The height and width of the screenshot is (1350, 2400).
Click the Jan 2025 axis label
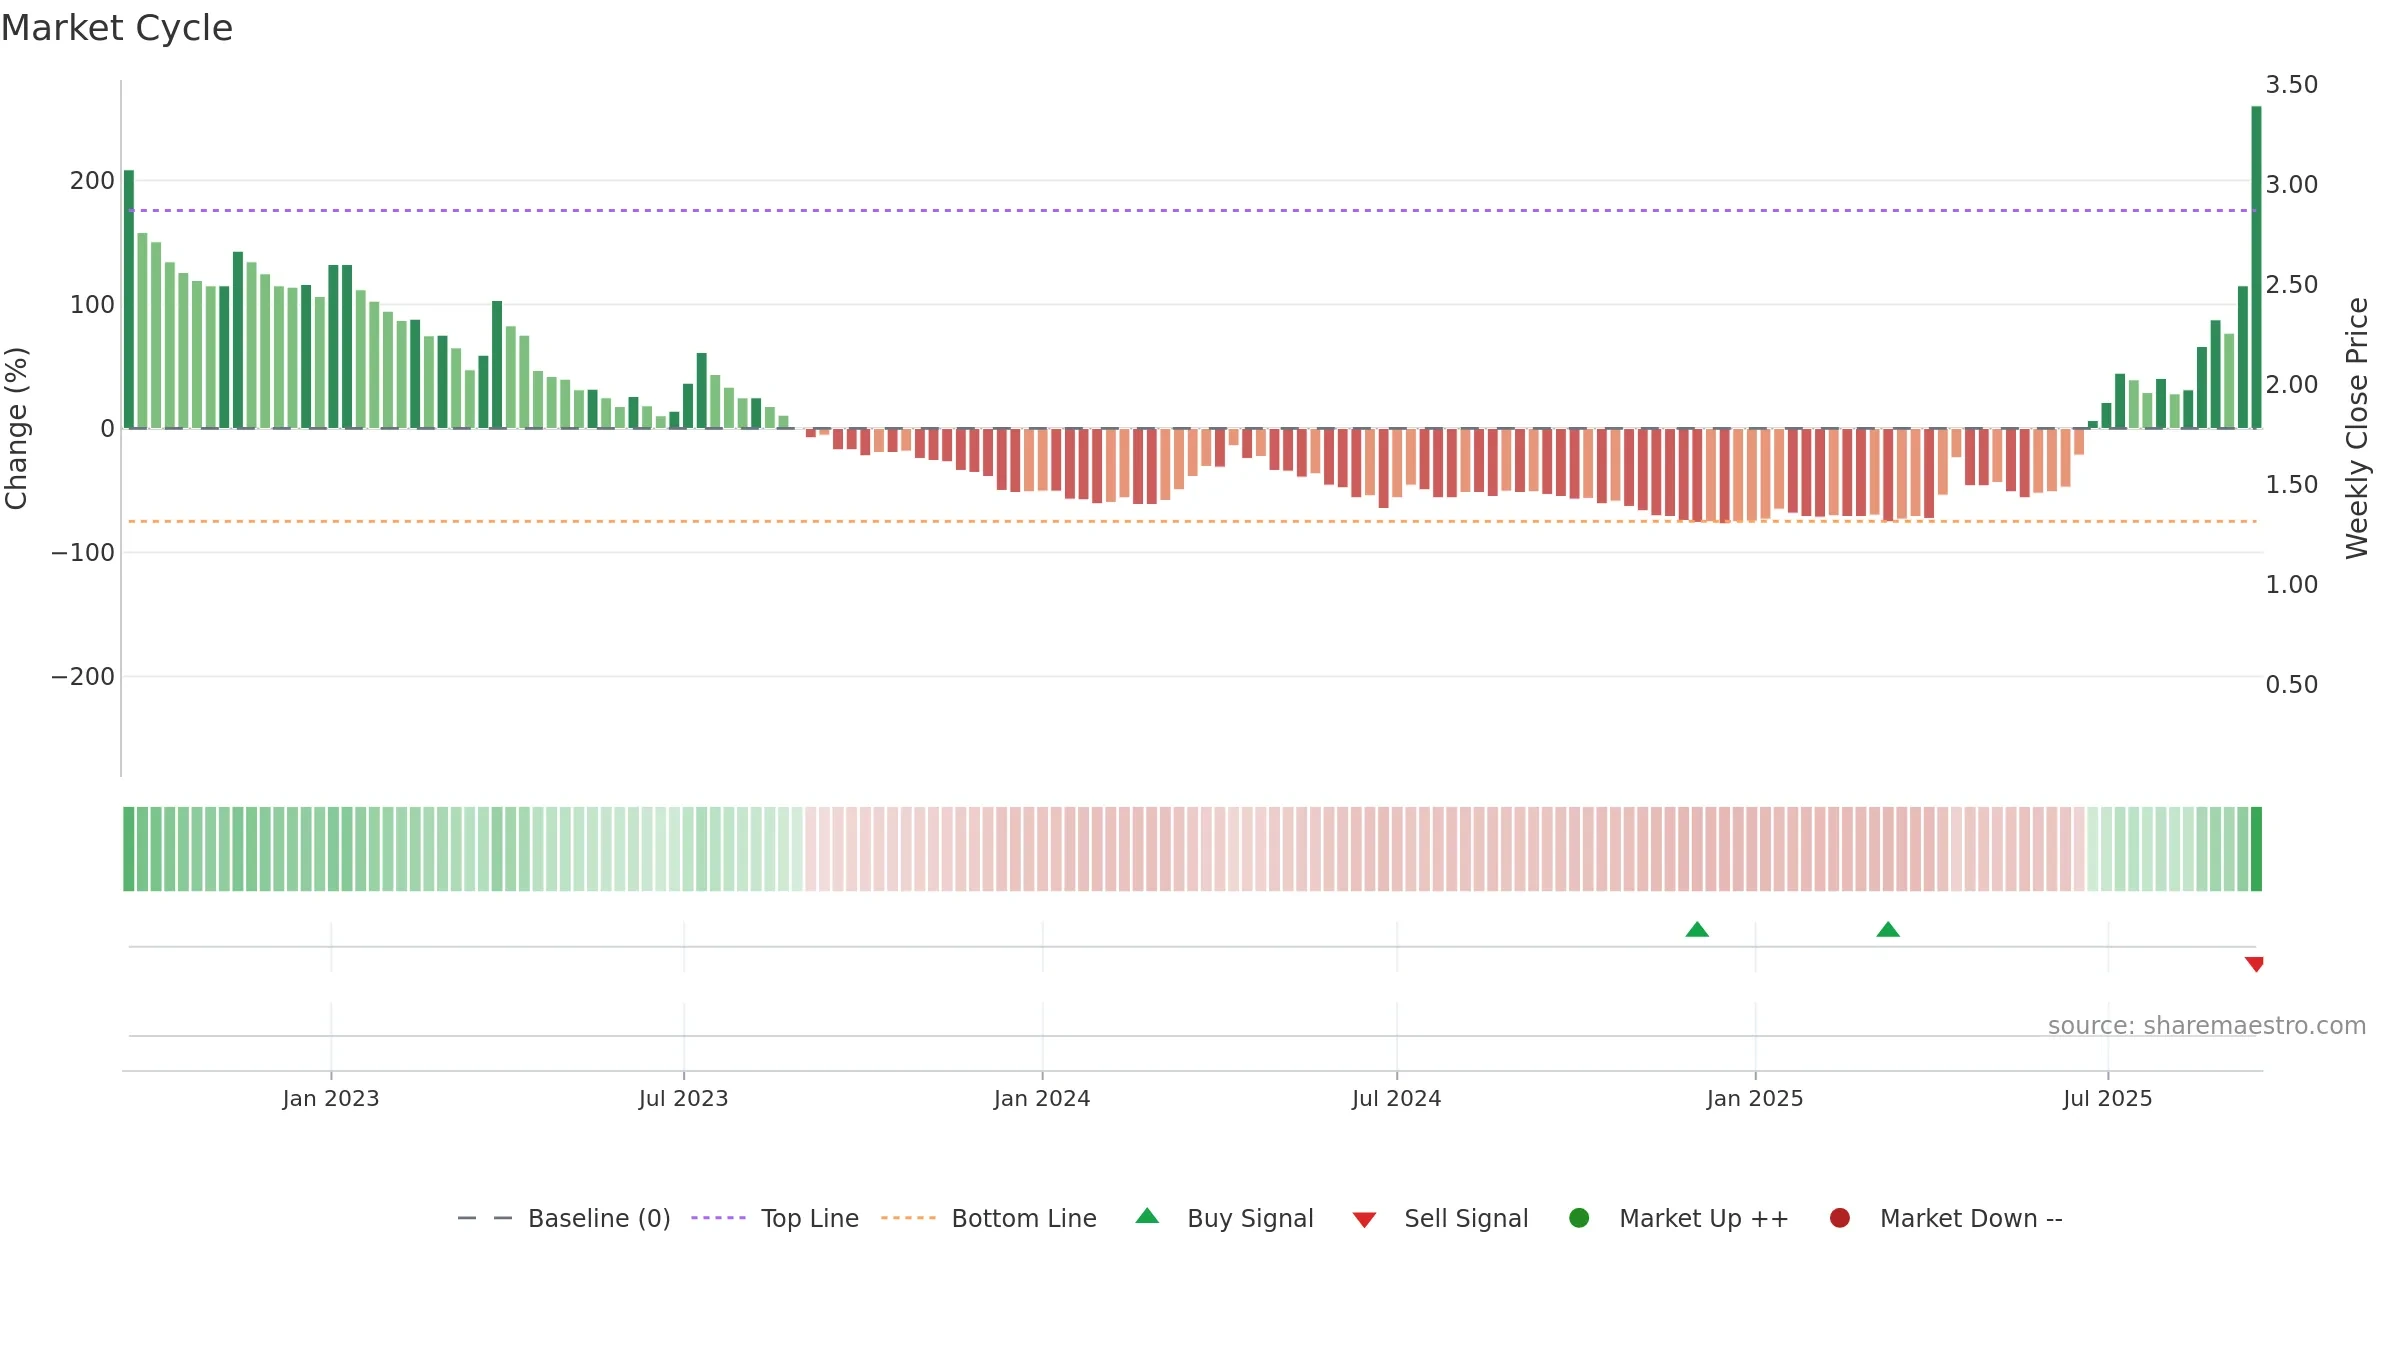(x=1755, y=1099)
